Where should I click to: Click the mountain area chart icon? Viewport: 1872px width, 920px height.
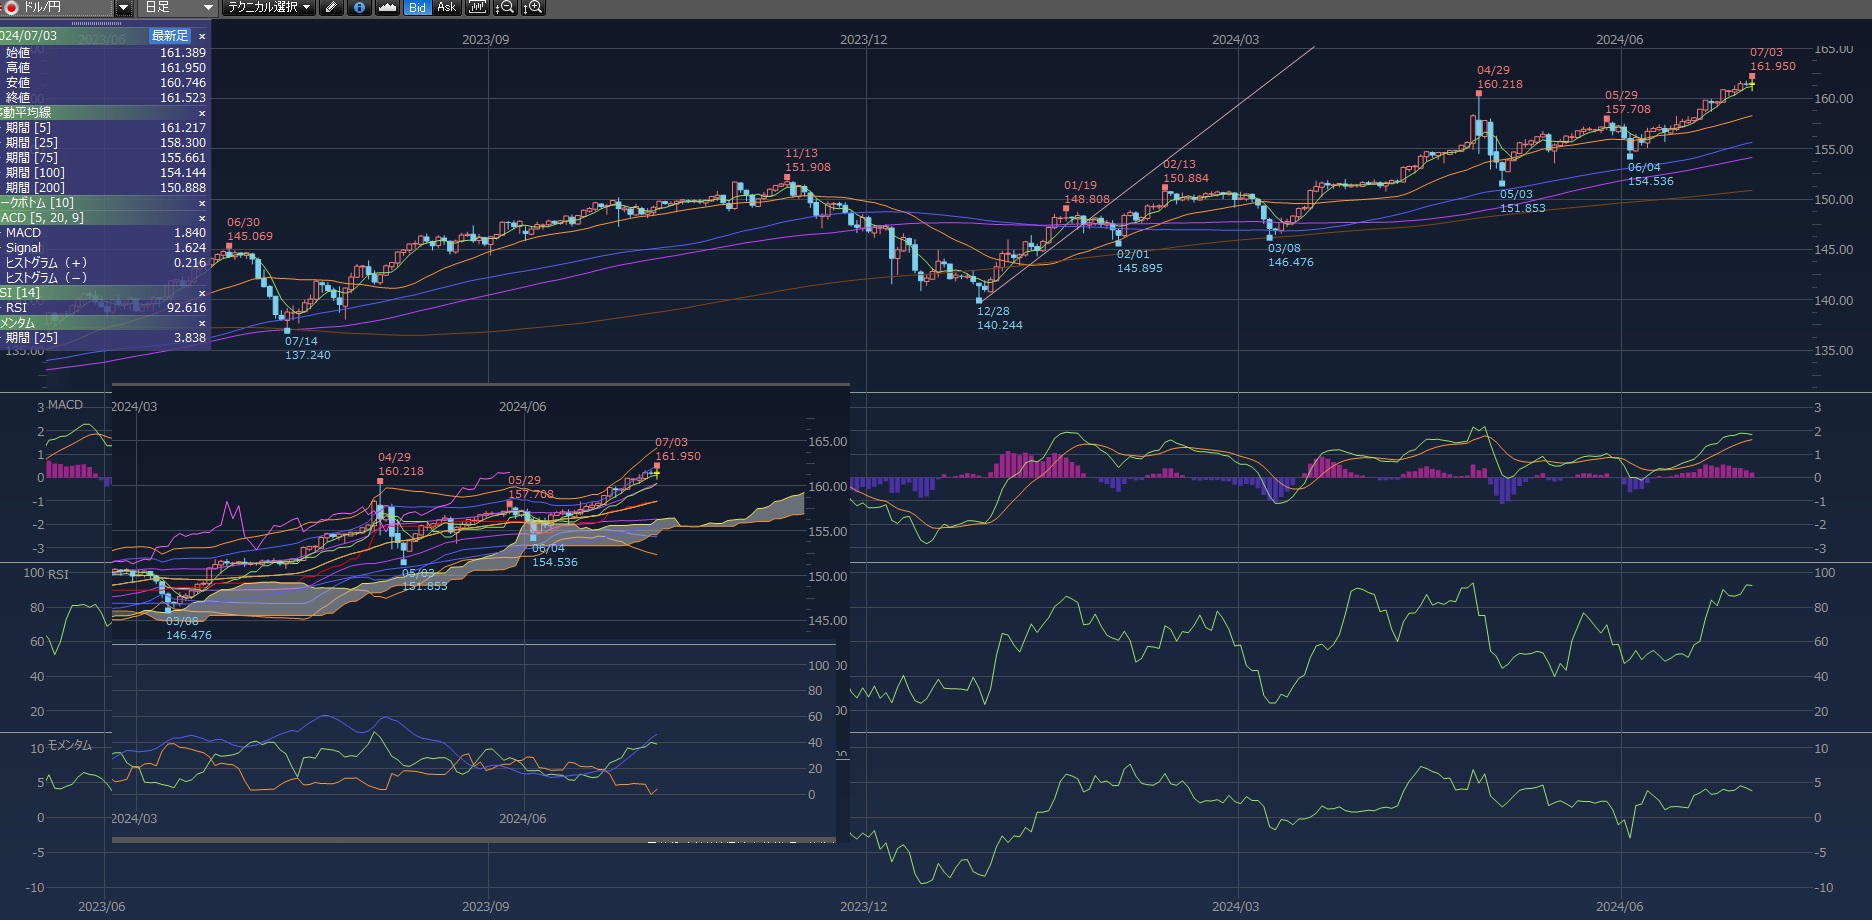387,8
